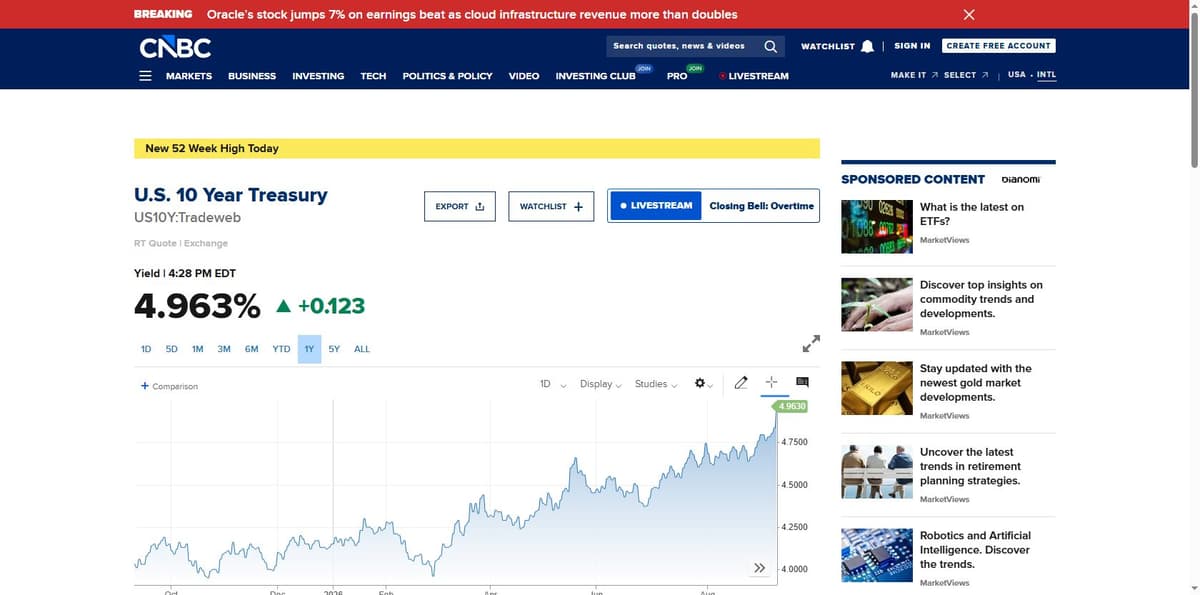Go to the PRO section
Viewport: 1200px width, 595px height.
(677, 76)
